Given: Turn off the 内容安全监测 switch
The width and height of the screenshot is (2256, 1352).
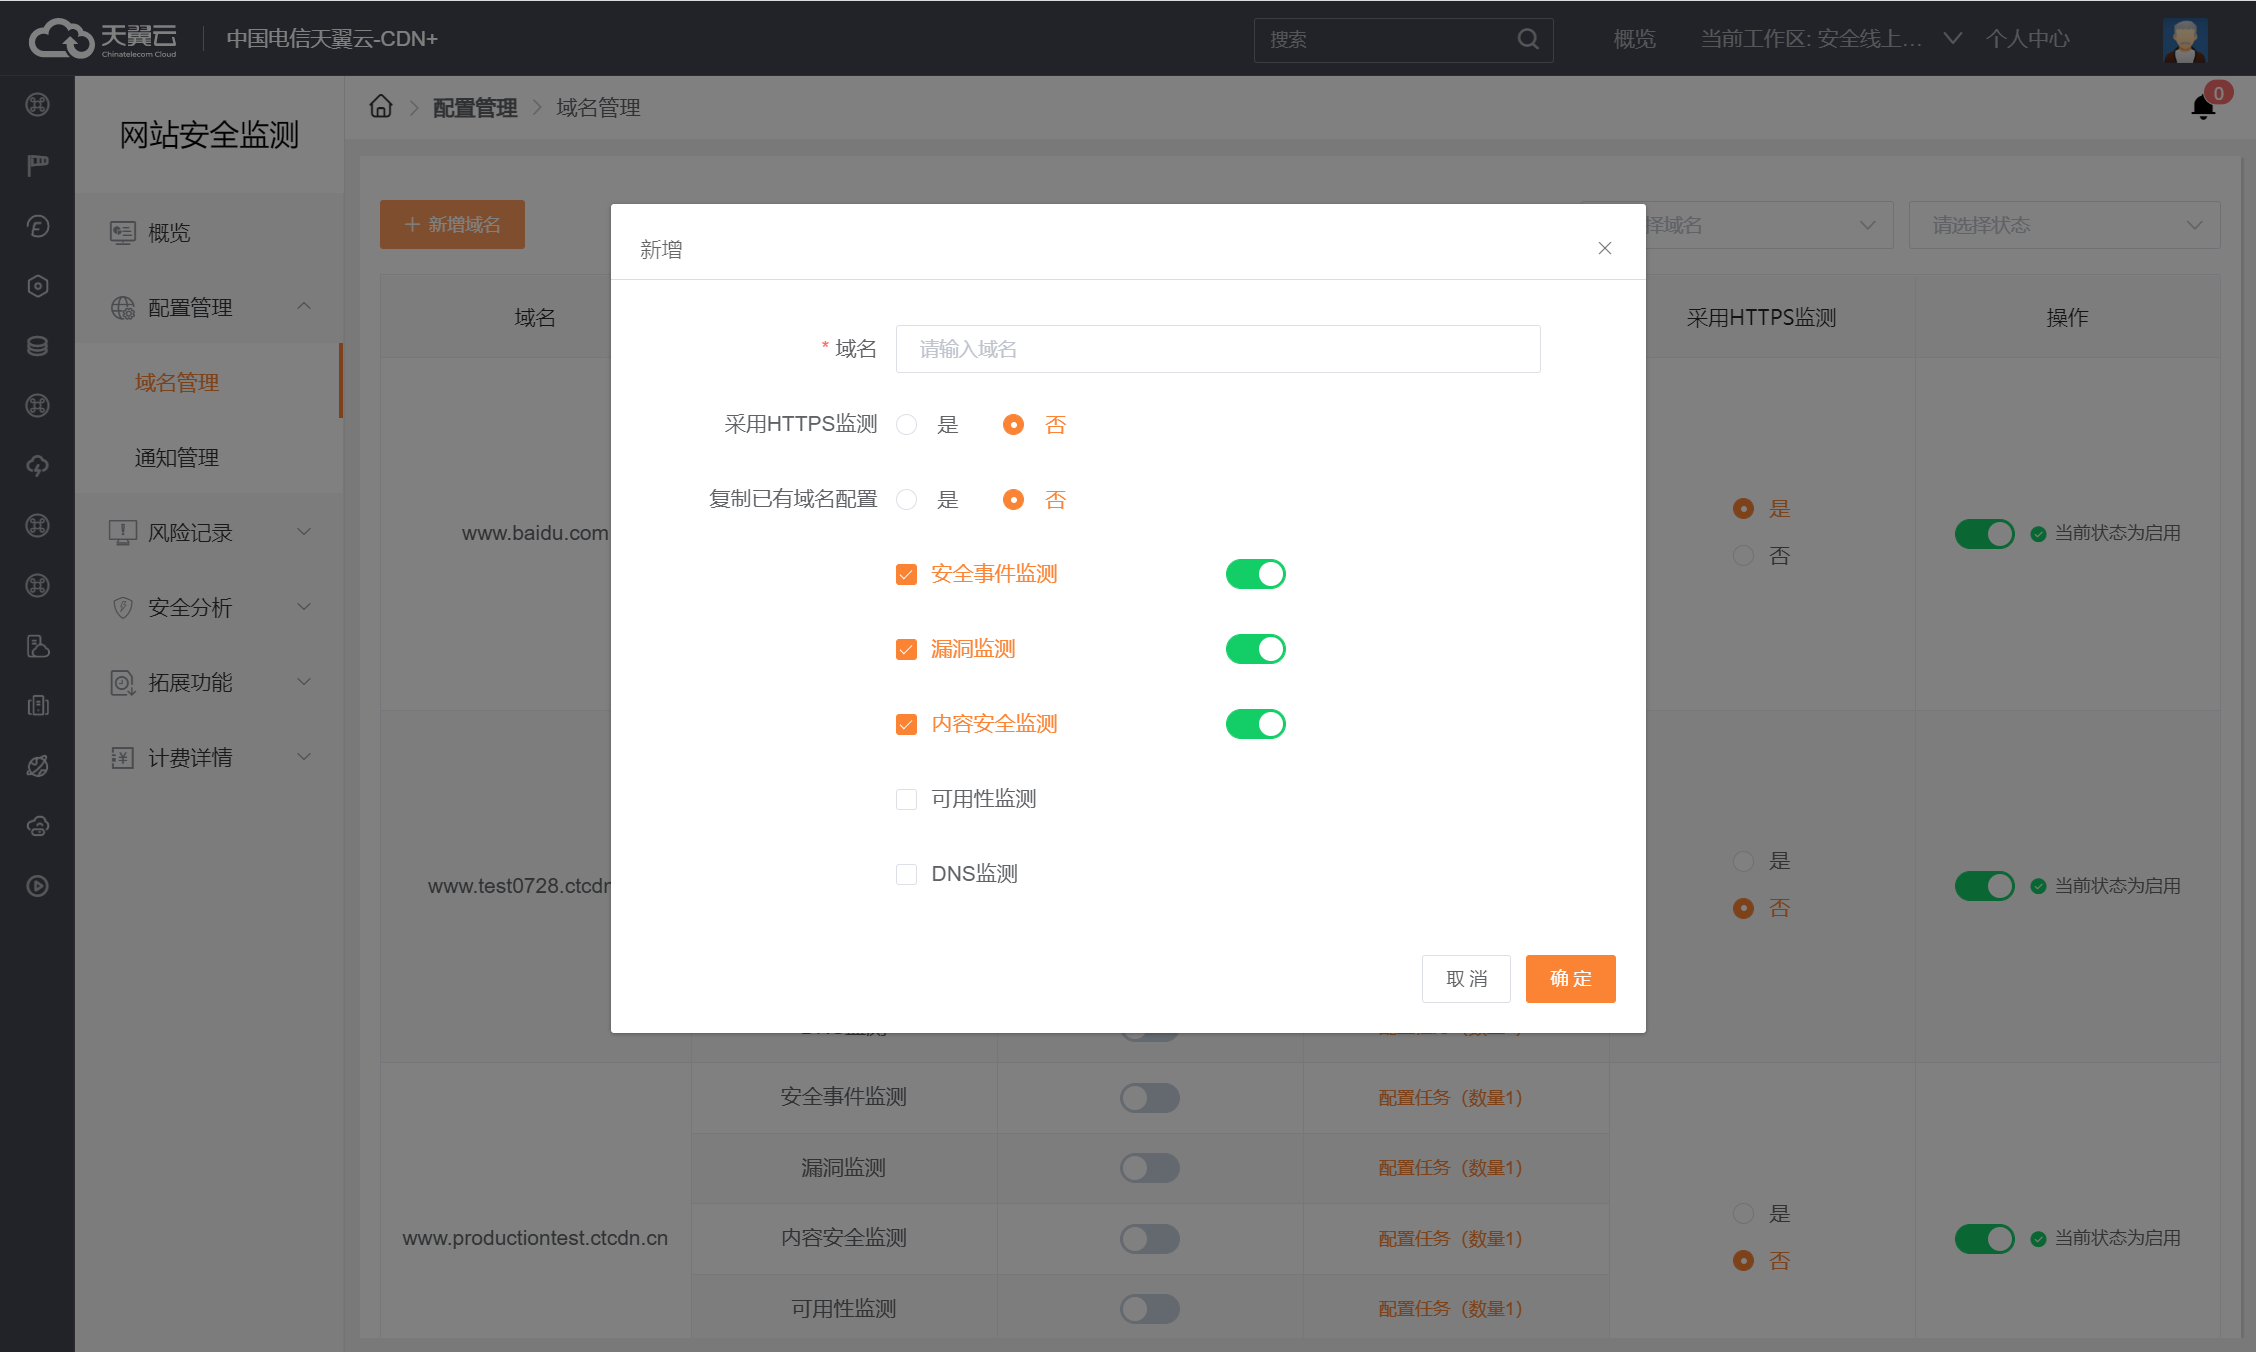Looking at the screenshot, I should [1255, 724].
